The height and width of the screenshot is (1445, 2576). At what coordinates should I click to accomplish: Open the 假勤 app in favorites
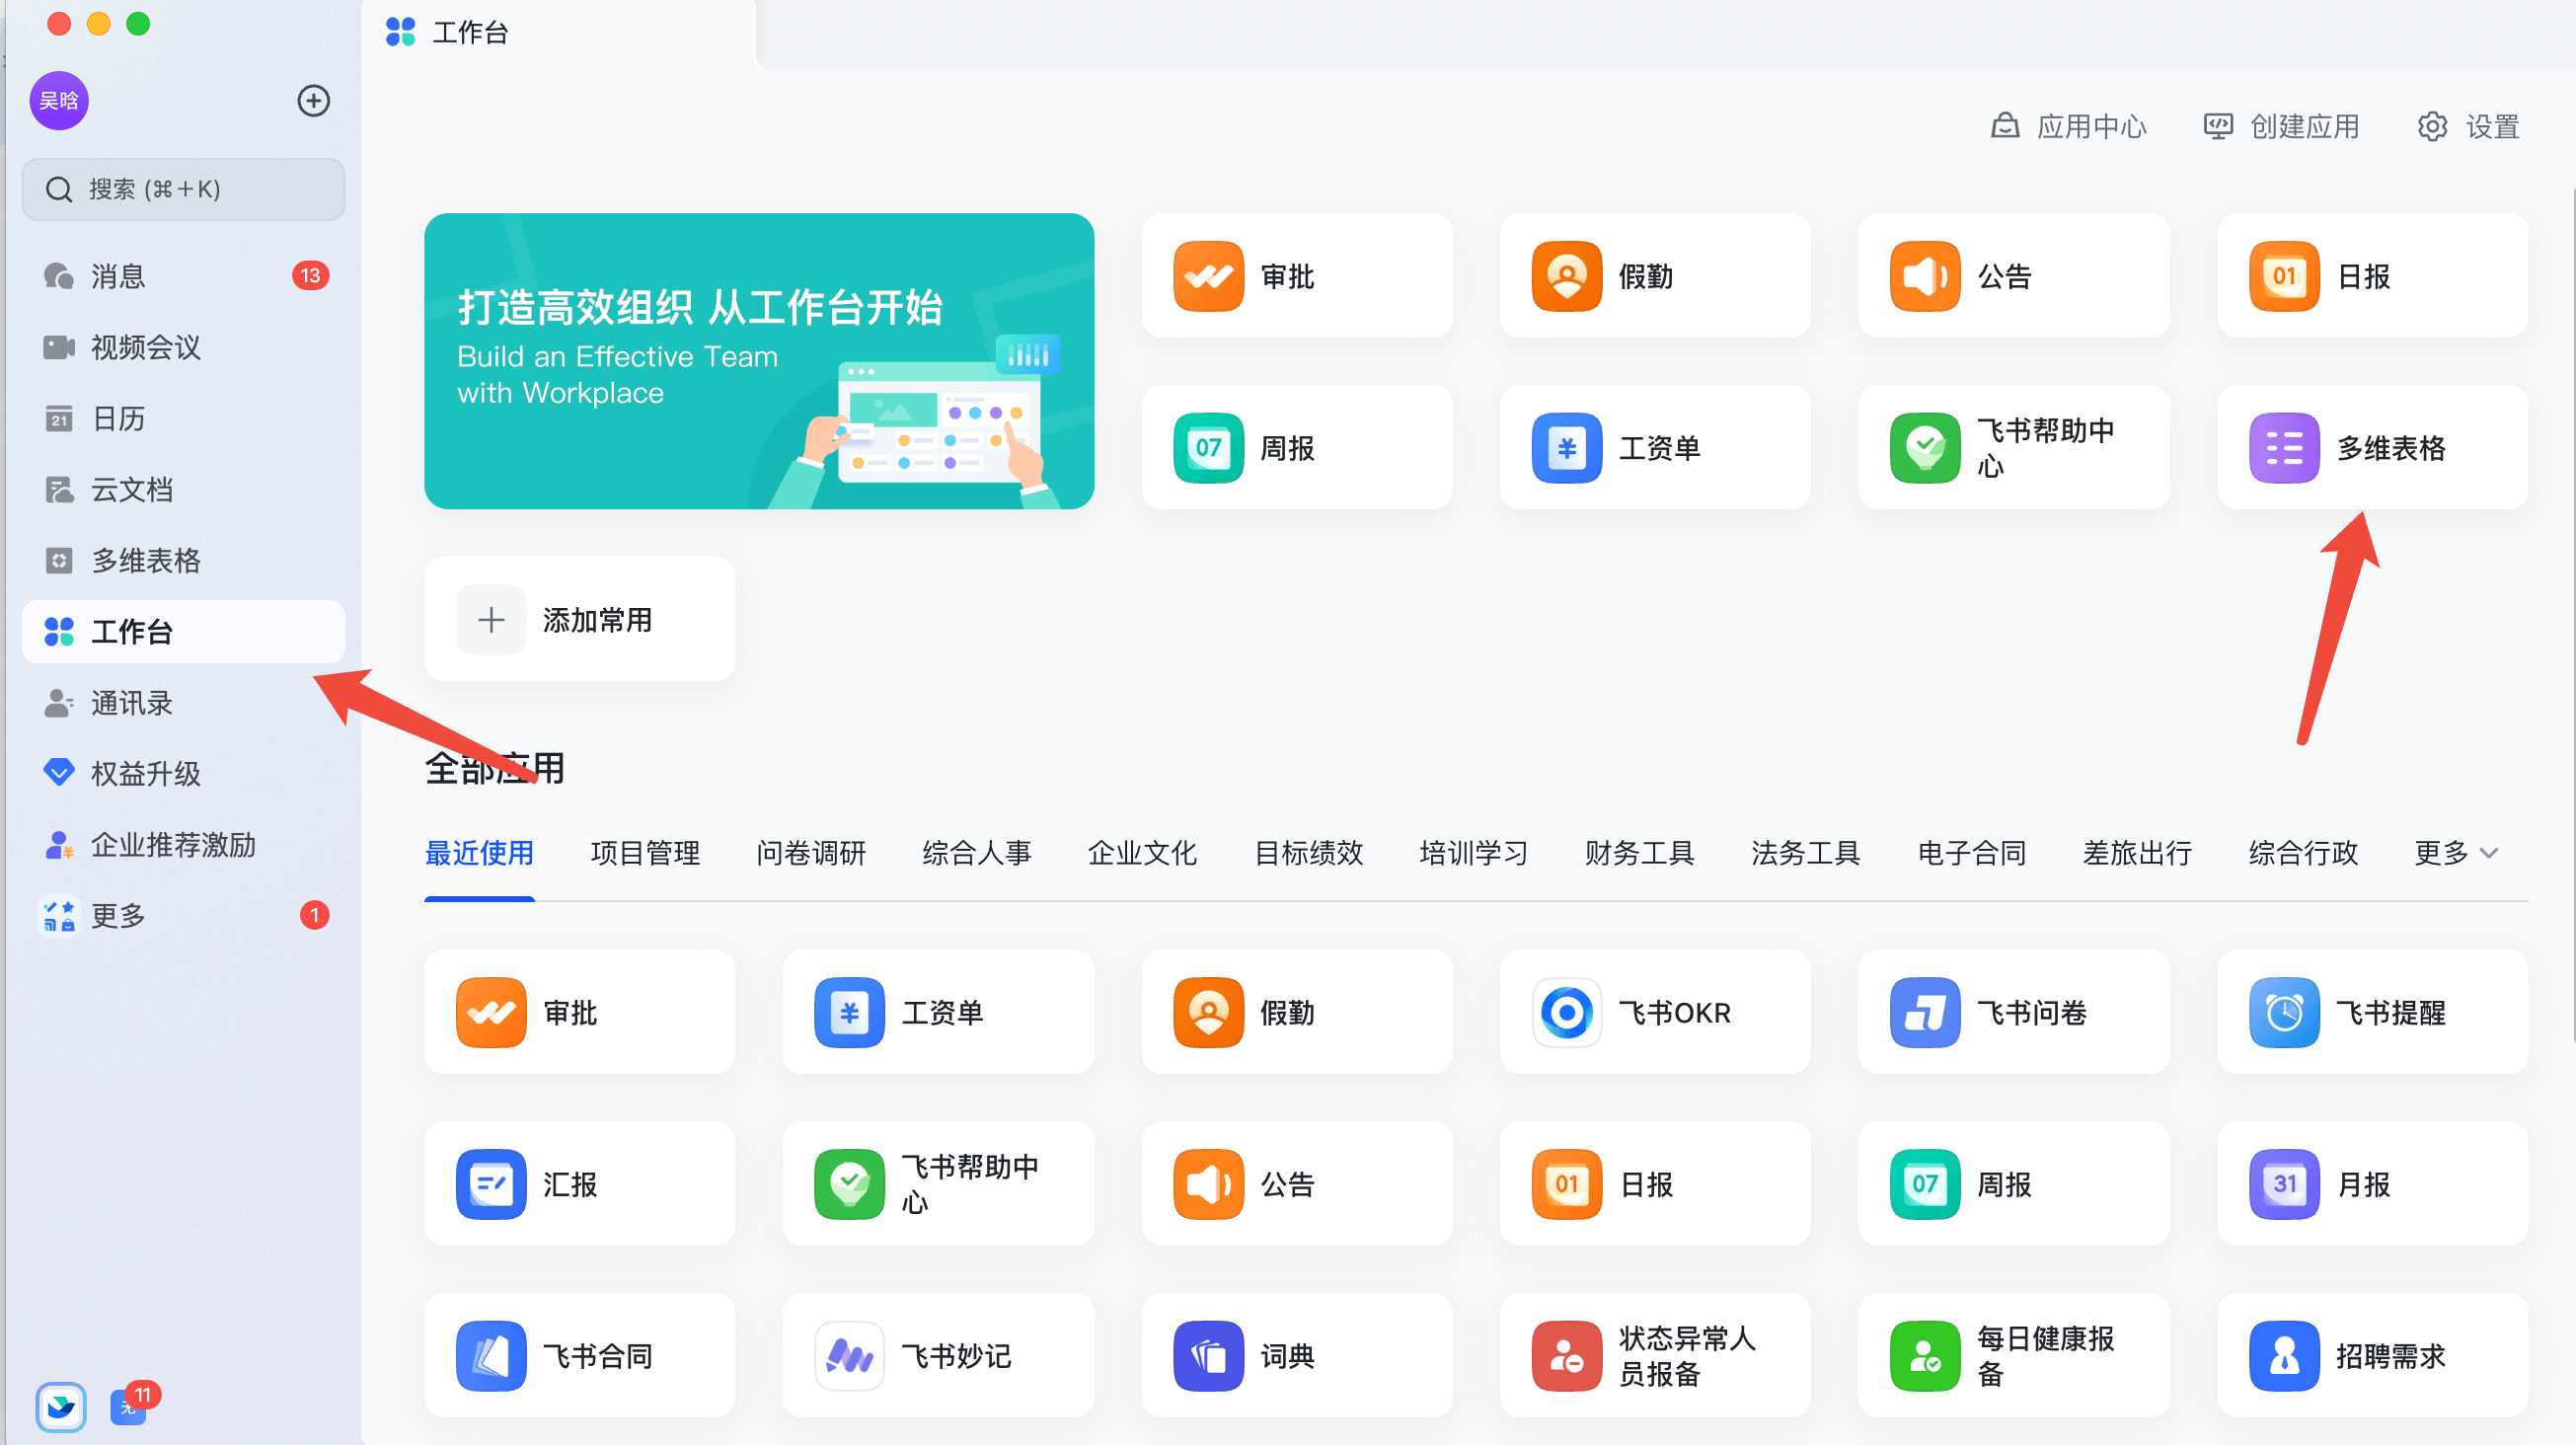1655,276
